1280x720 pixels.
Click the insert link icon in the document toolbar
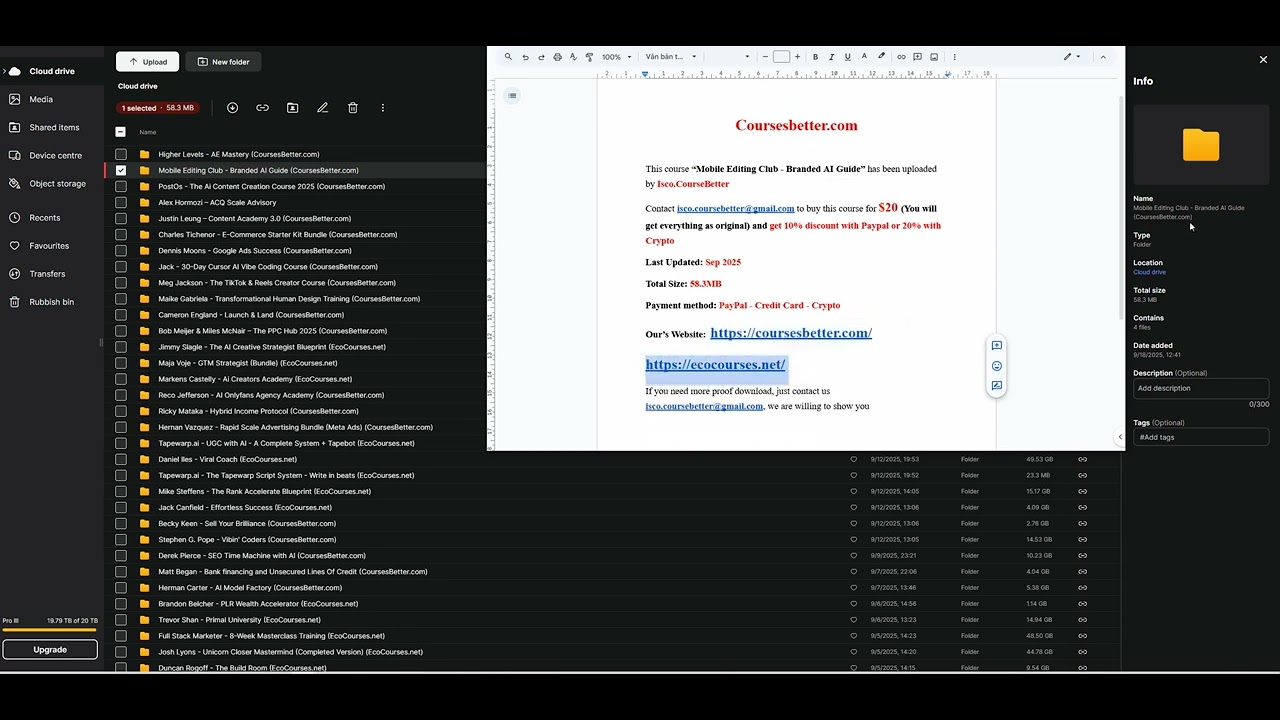point(901,57)
